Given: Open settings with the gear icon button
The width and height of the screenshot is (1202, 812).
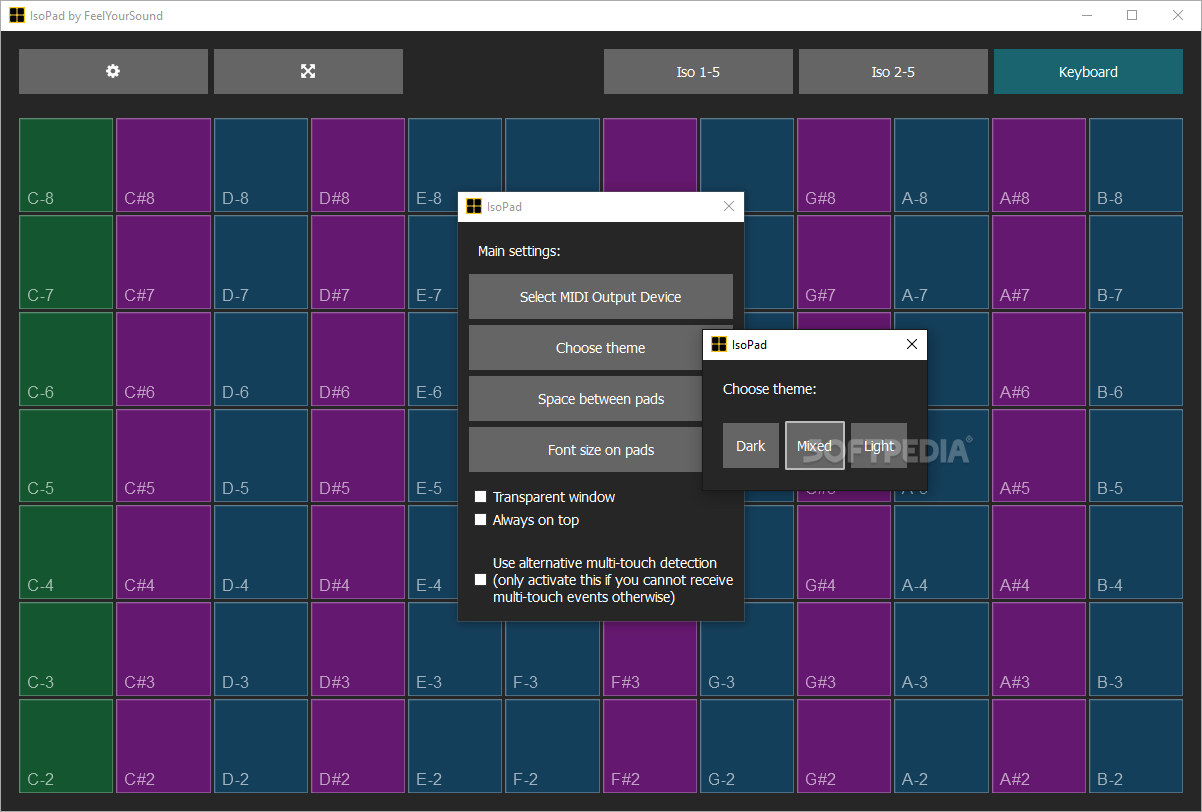Looking at the screenshot, I should pos(113,72).
